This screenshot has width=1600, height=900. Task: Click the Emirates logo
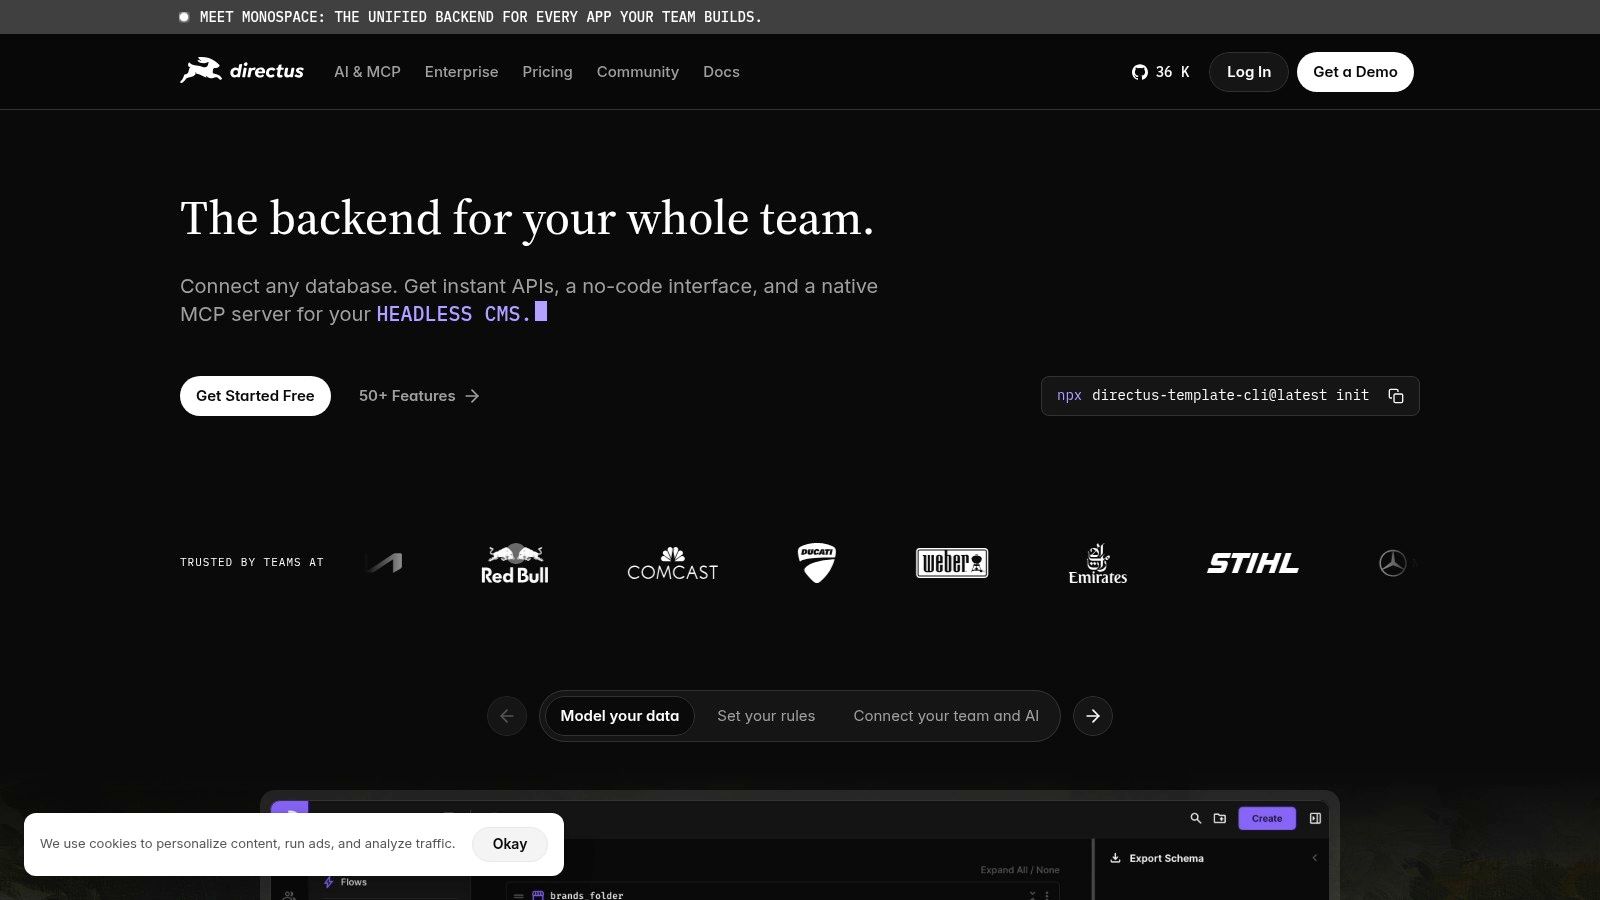click(1097, 564)
